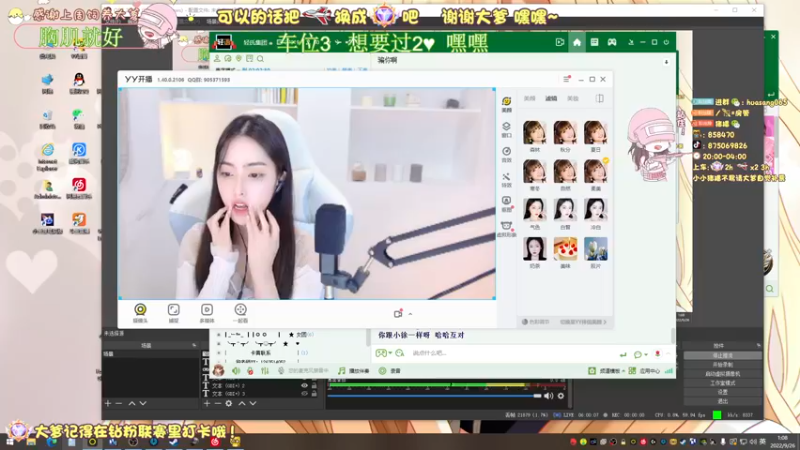Open source properties gear in OBS sources
Image resolution: width=800 pixels, height=450 pixels.
[229, 403]
